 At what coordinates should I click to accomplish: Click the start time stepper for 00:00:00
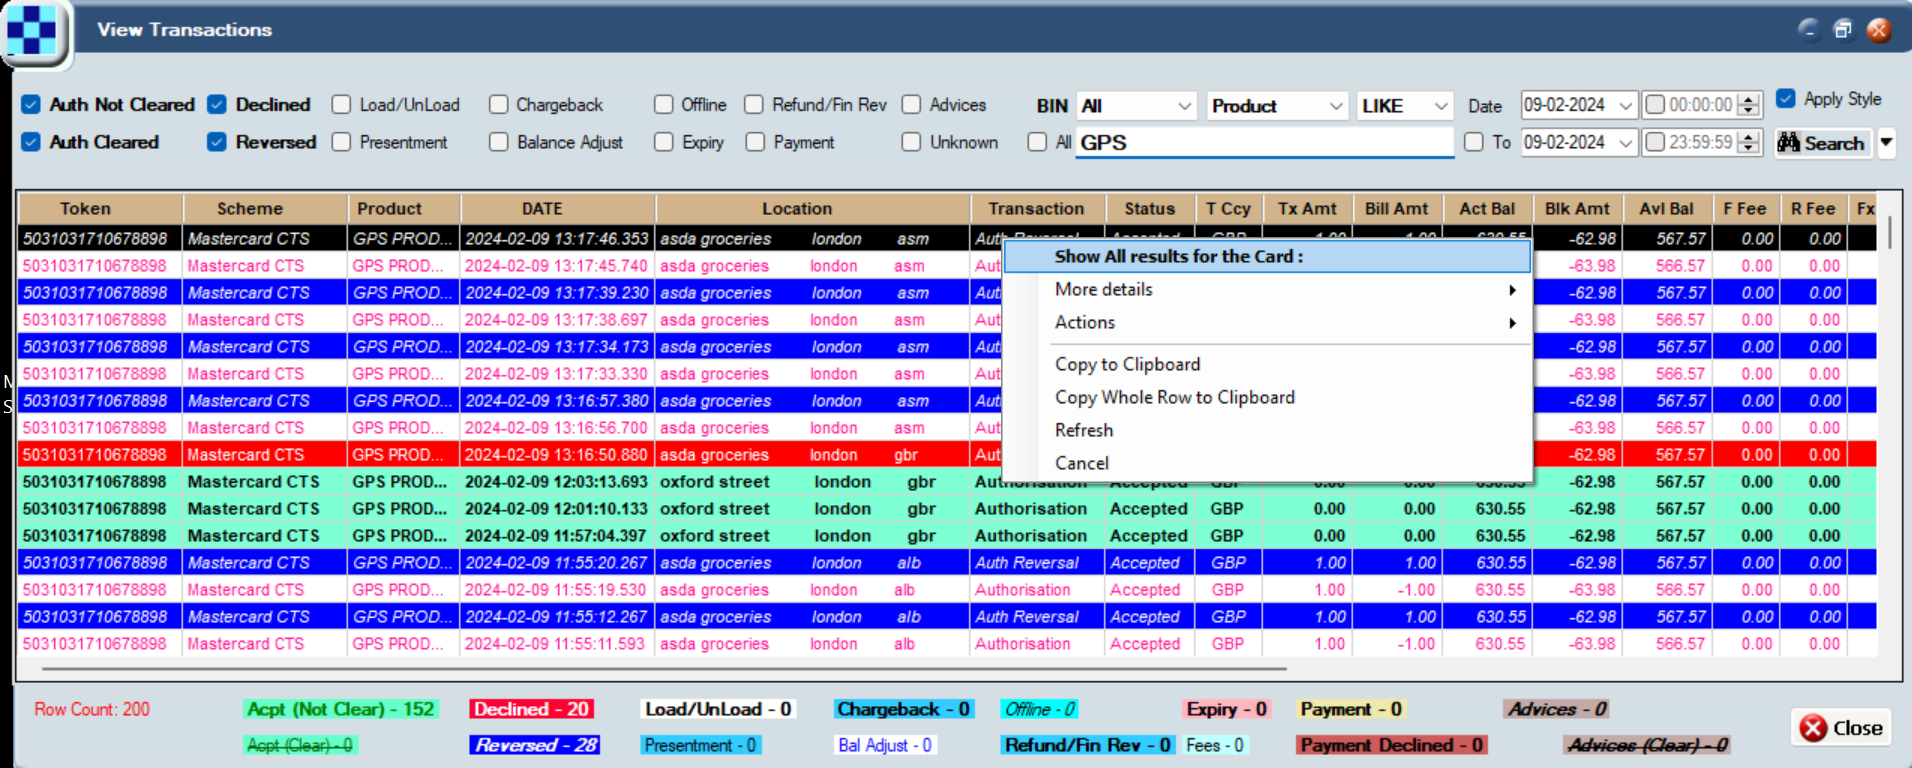pyautogui.click(x=1749, y=105)
